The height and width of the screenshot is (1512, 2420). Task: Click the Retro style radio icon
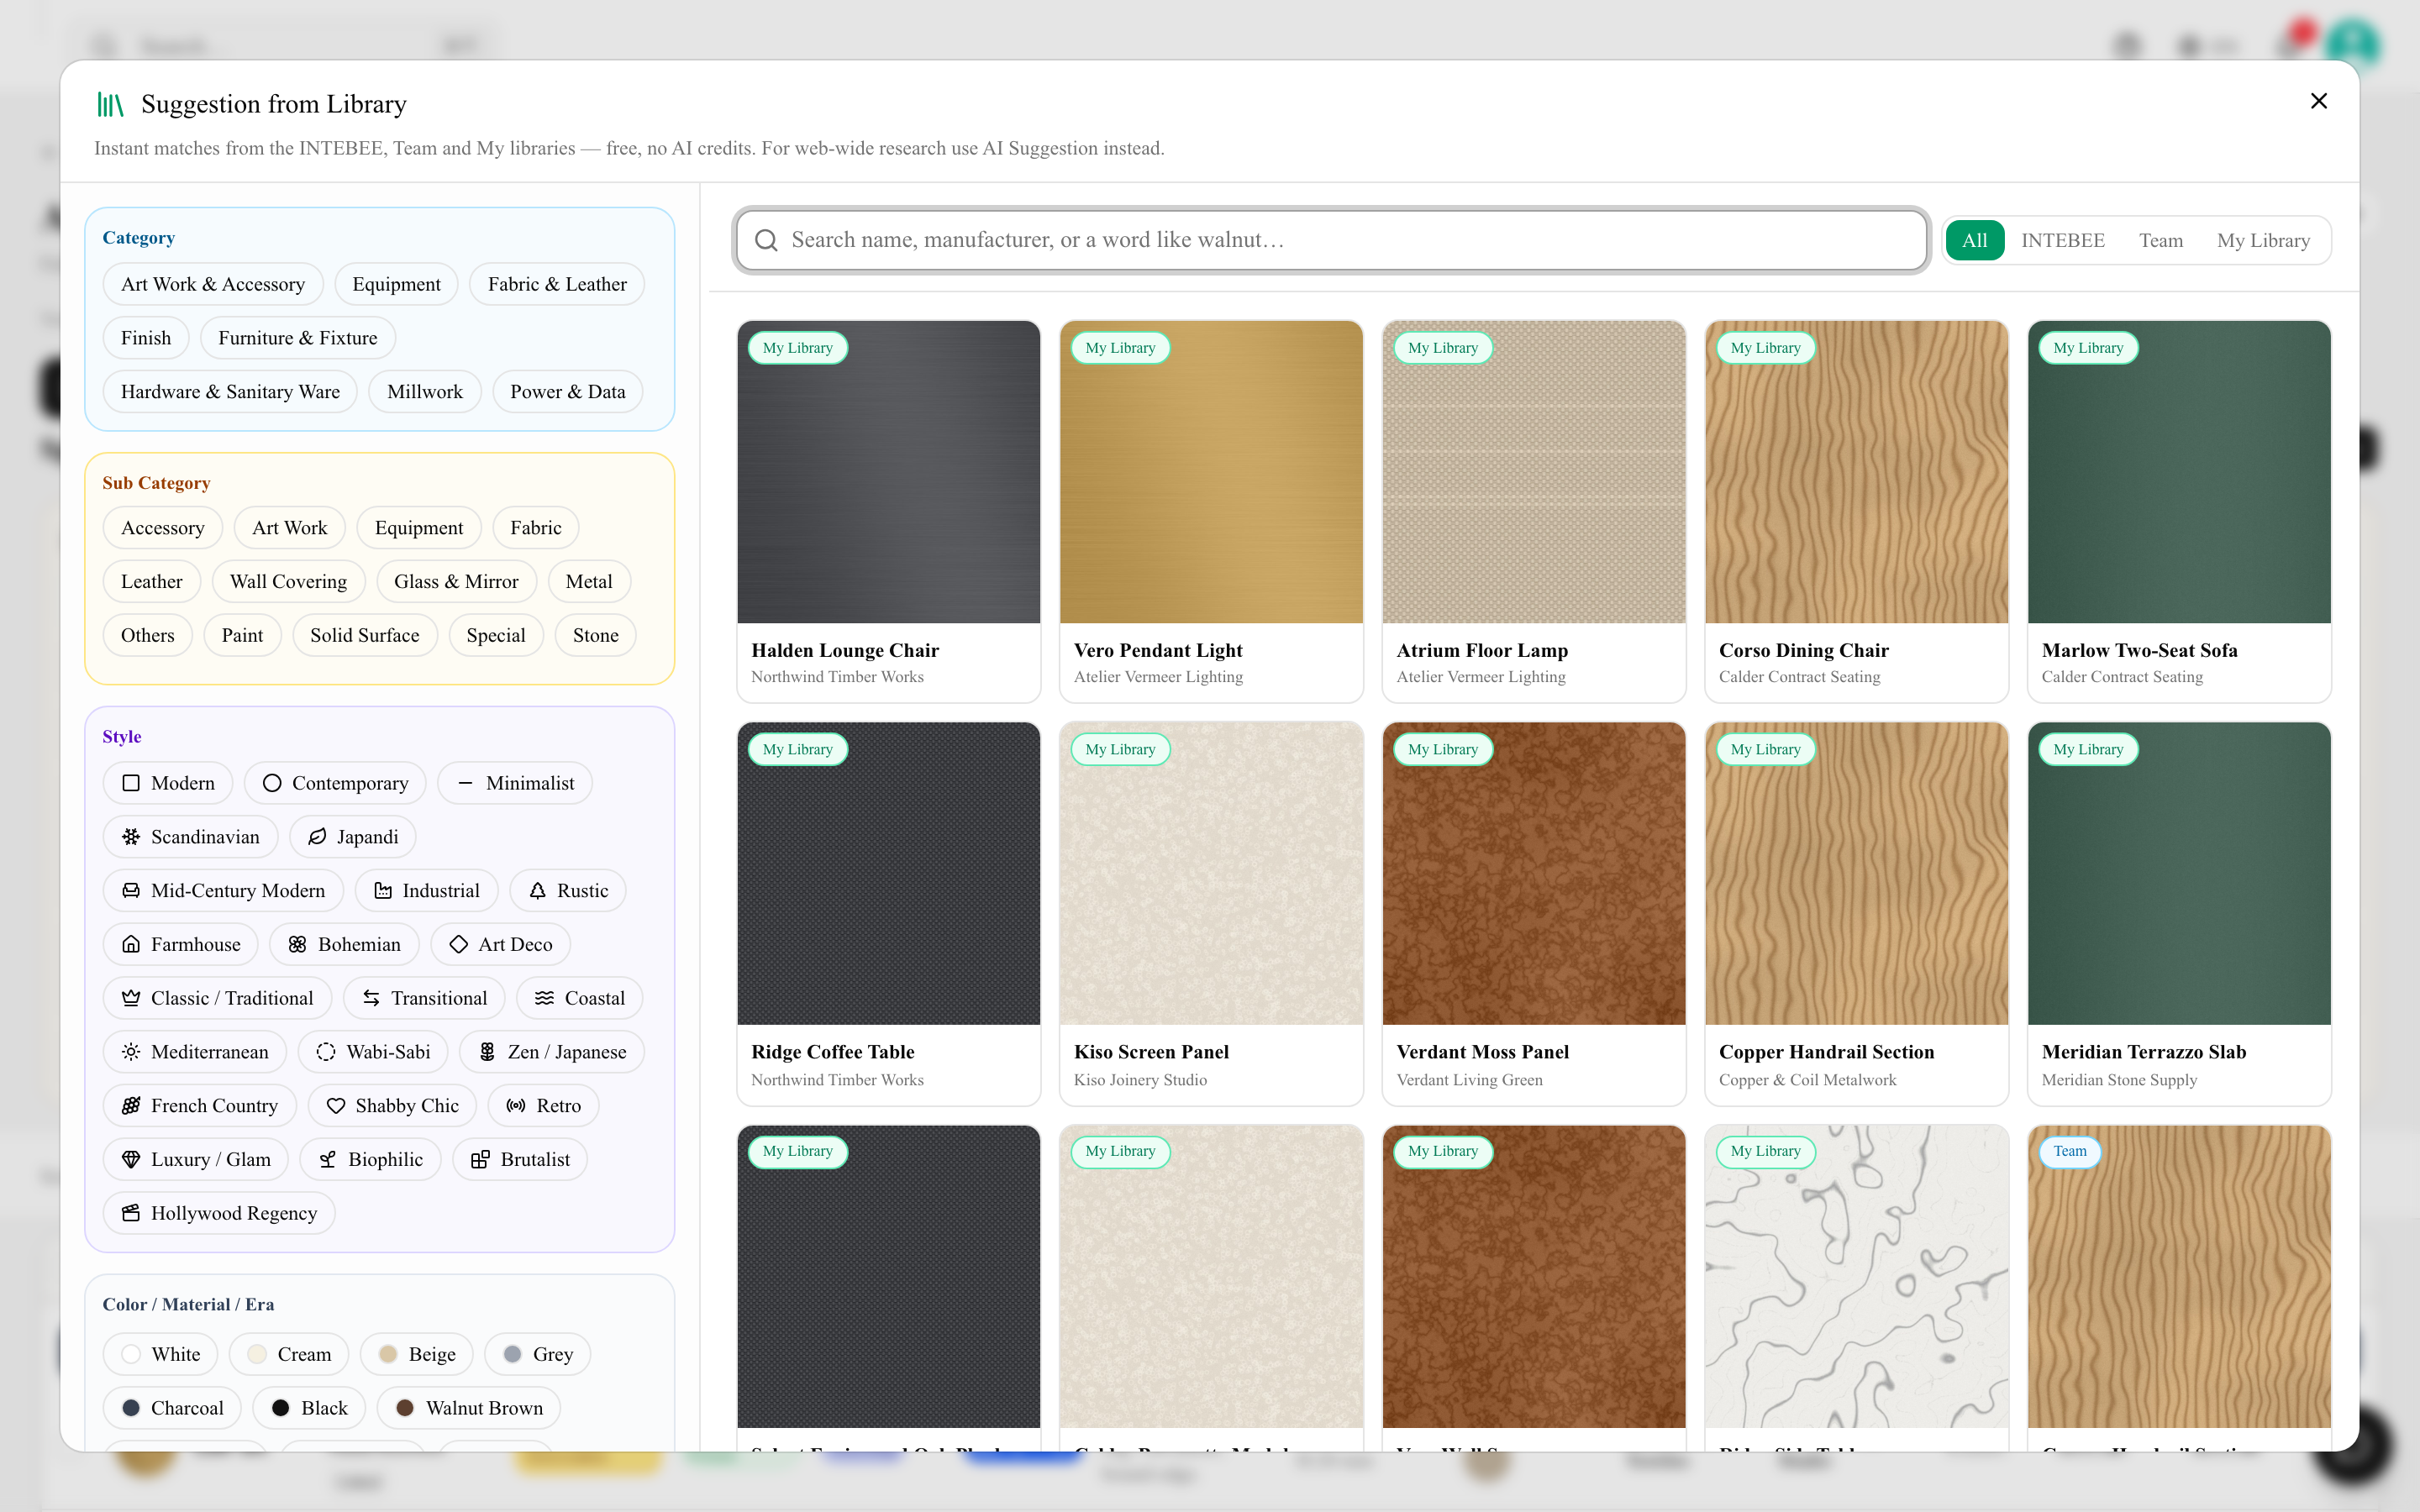[516, 1106]
